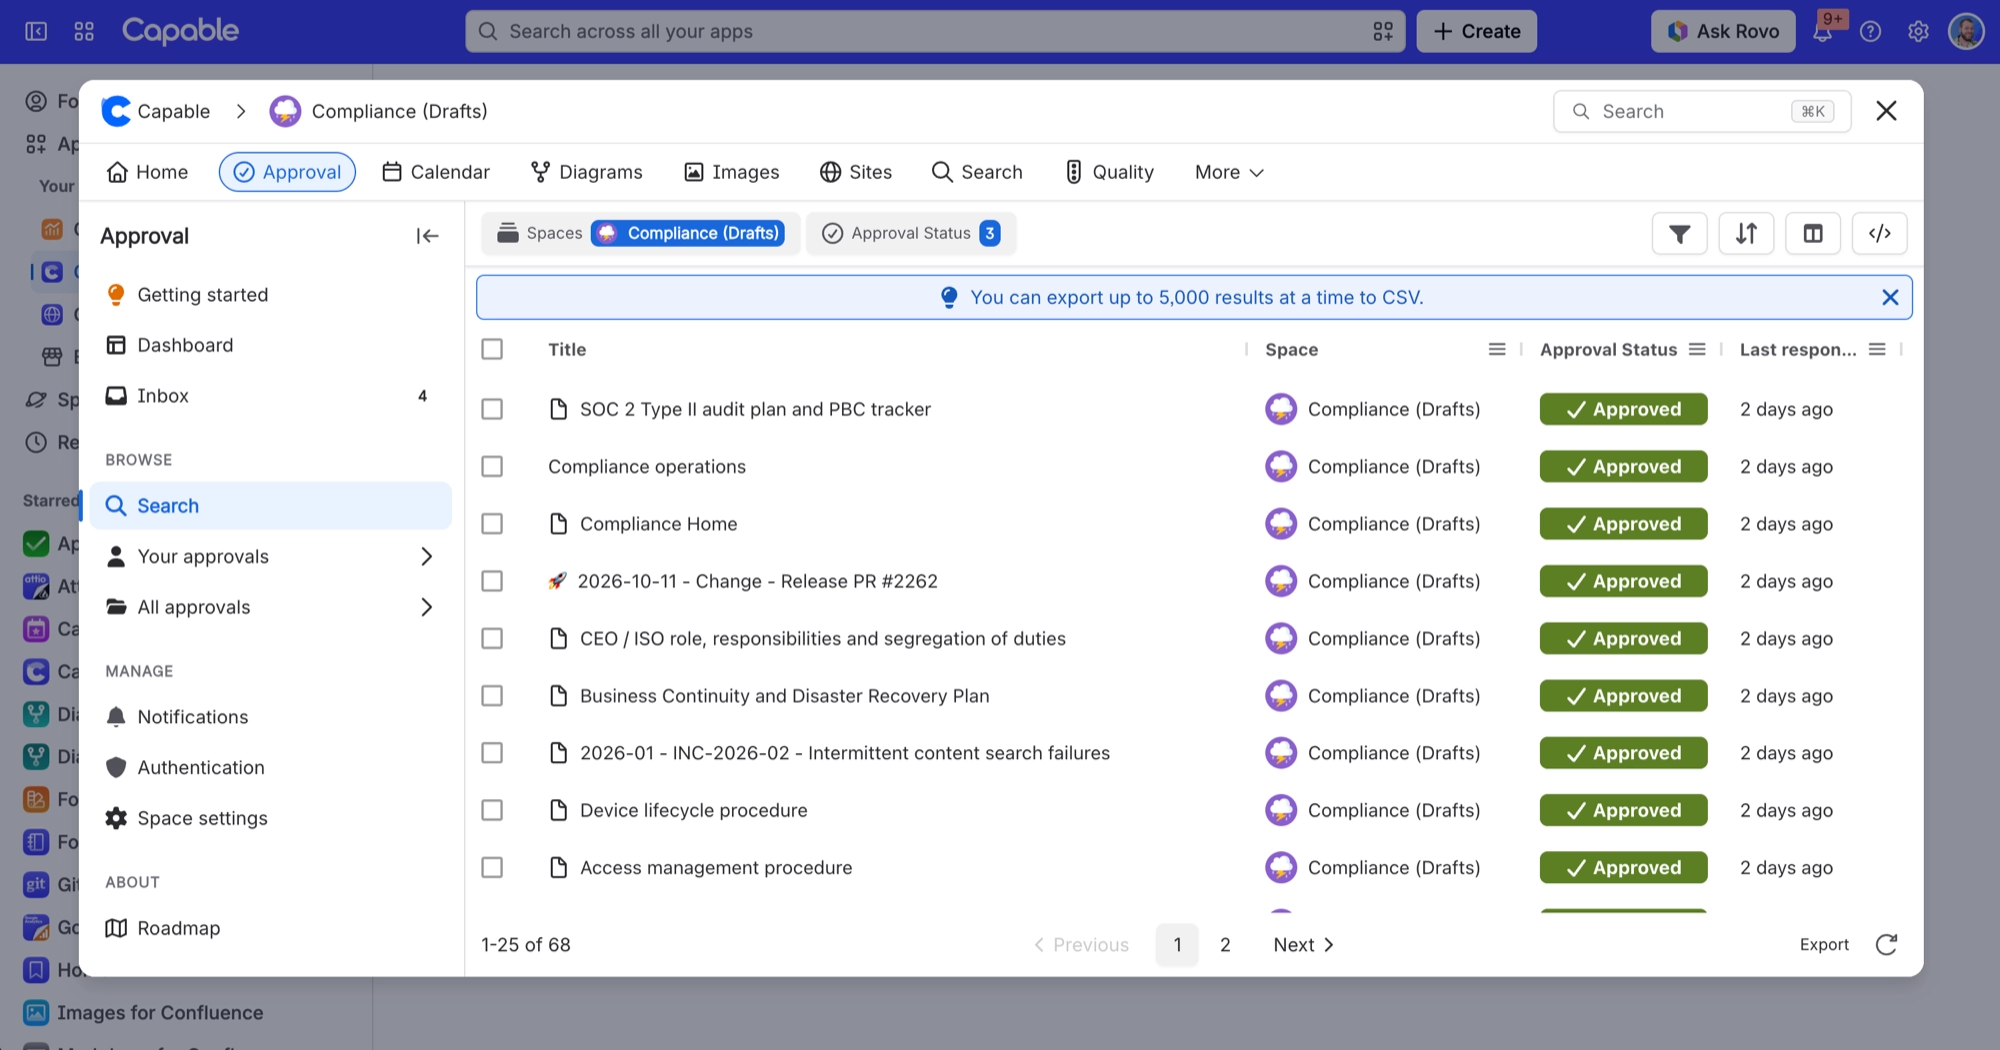Click the dialog Search field
The width and height of the screenshot is (2000, 1050).
pyautogui.click(x=1701, y=112)
